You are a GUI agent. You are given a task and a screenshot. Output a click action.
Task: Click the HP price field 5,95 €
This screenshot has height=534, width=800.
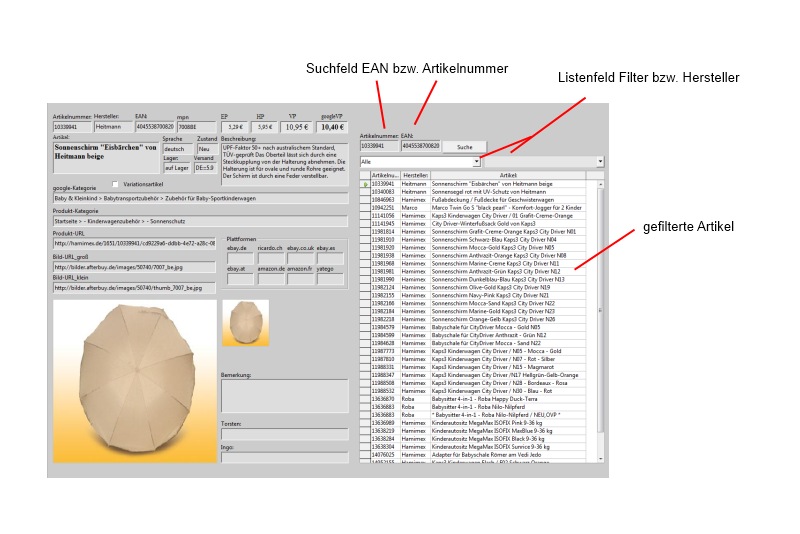264,127
